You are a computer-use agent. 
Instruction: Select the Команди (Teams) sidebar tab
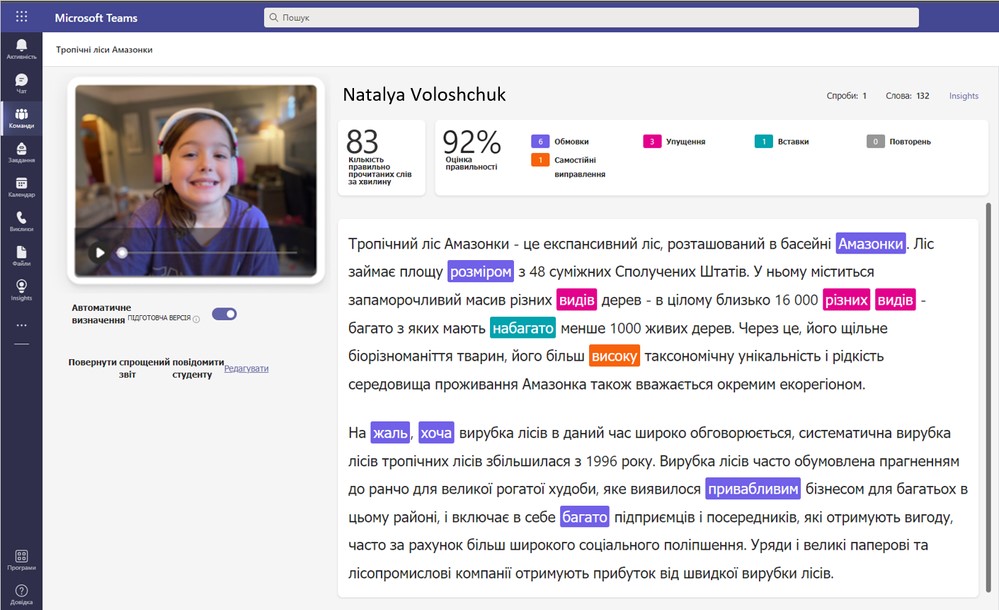pyautogui.click(x=21, y=118)
